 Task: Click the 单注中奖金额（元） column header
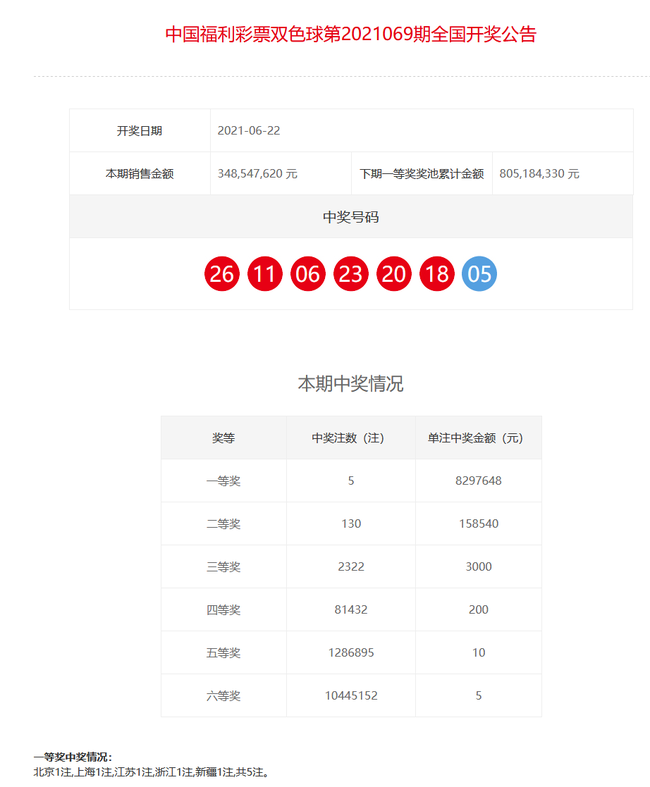(478, 438)
